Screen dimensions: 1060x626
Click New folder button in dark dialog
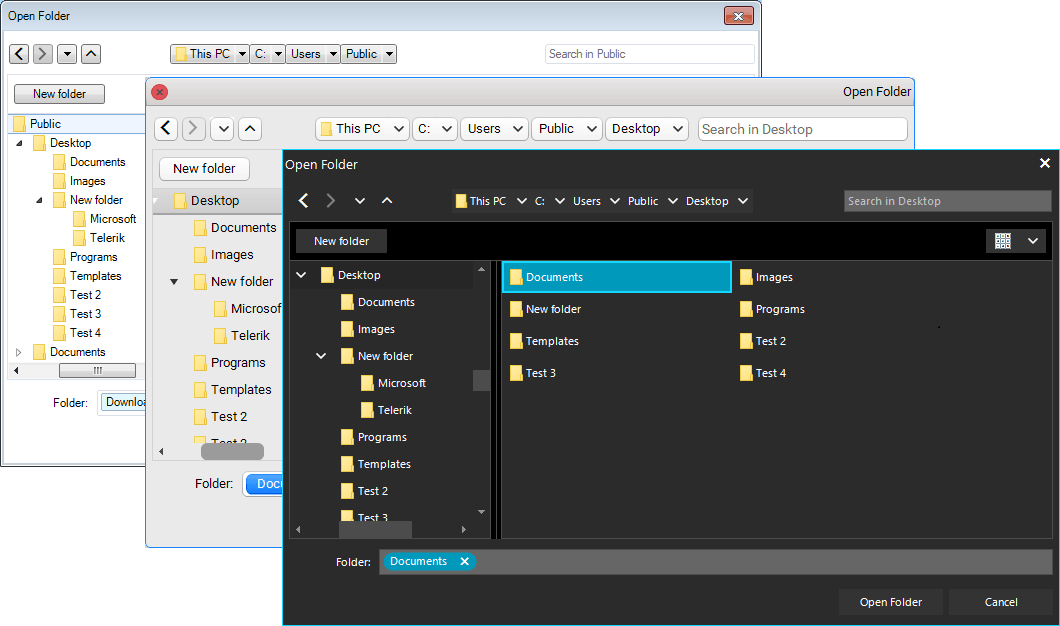tap(341, 241)
